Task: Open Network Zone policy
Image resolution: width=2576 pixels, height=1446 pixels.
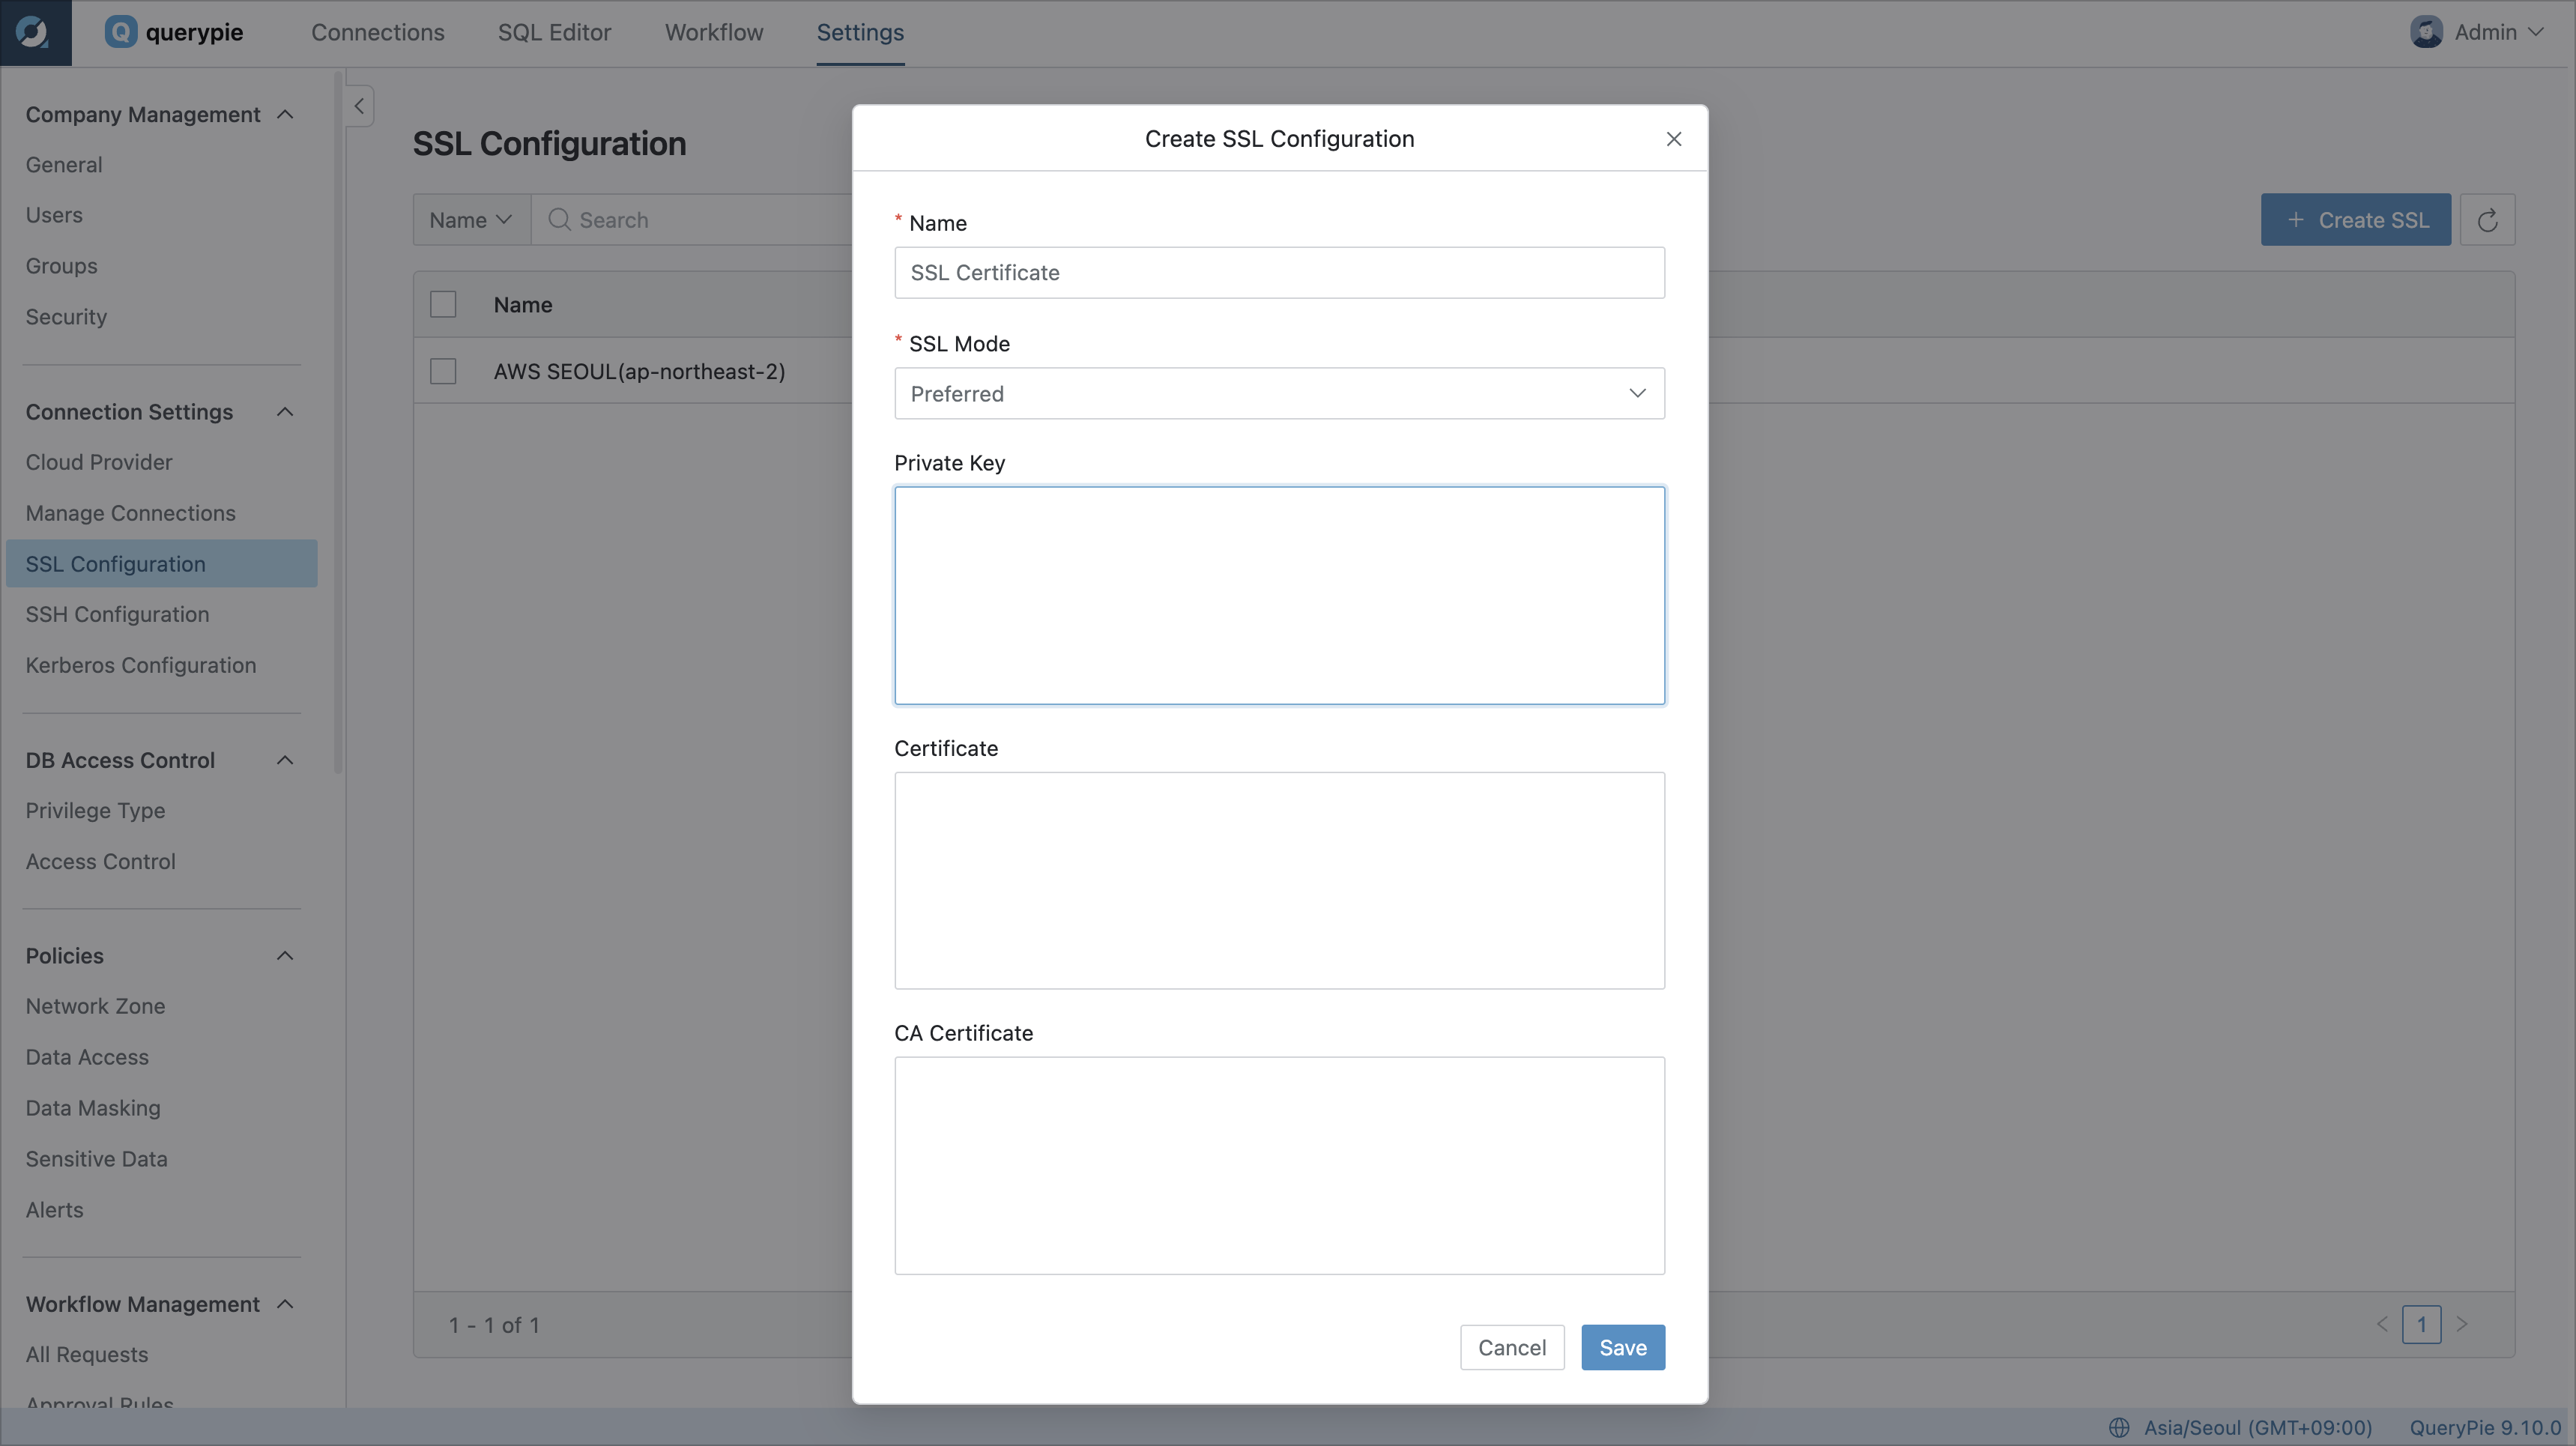Action: pyautogui.click(x=95, y=1006)
